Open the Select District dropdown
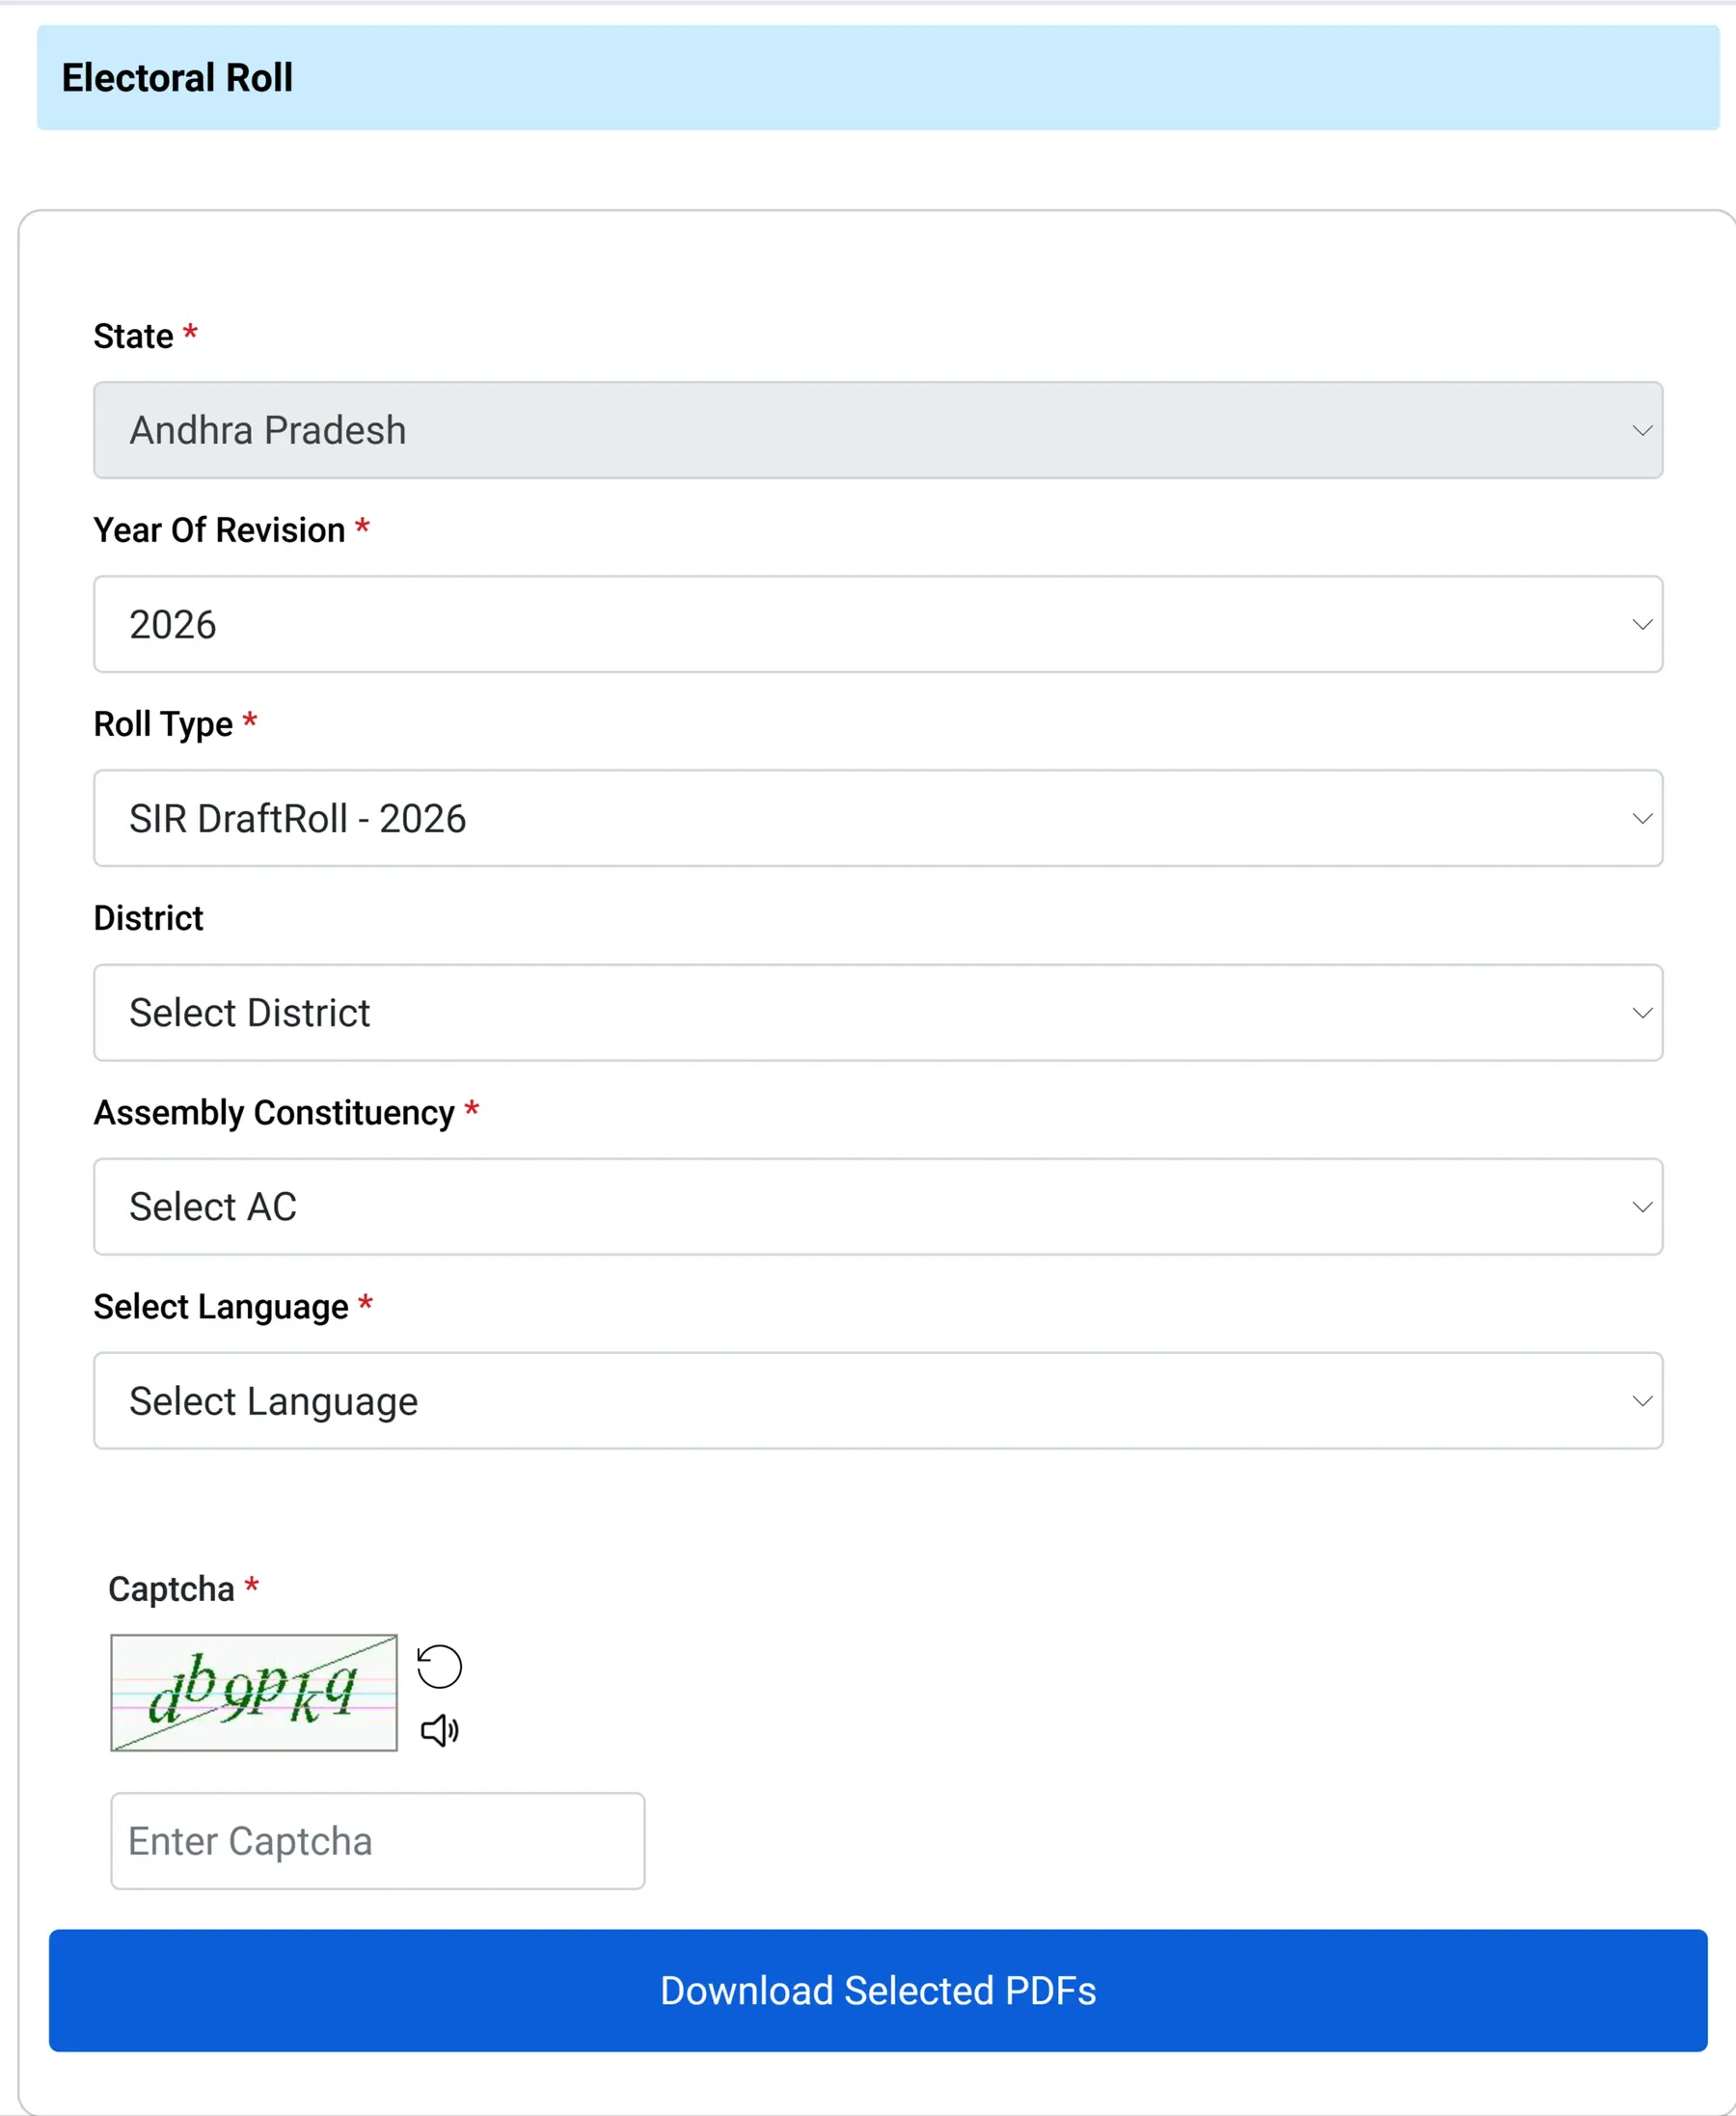 coord(878,1012)
